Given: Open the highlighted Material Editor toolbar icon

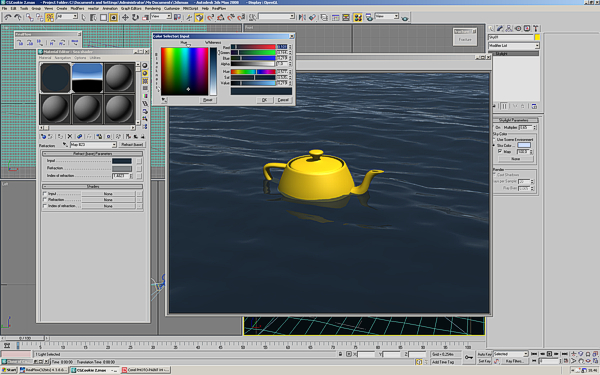Looking at the screenshot, I should coord(358,17).
